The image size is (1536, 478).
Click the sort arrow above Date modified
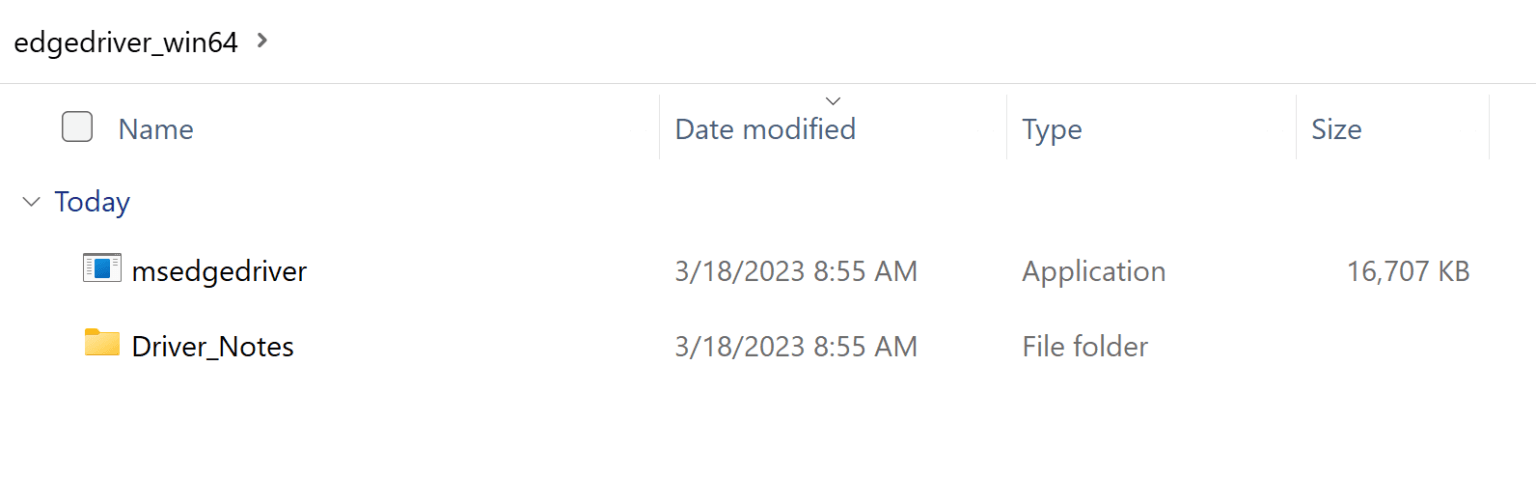click(x=833, y=100)
